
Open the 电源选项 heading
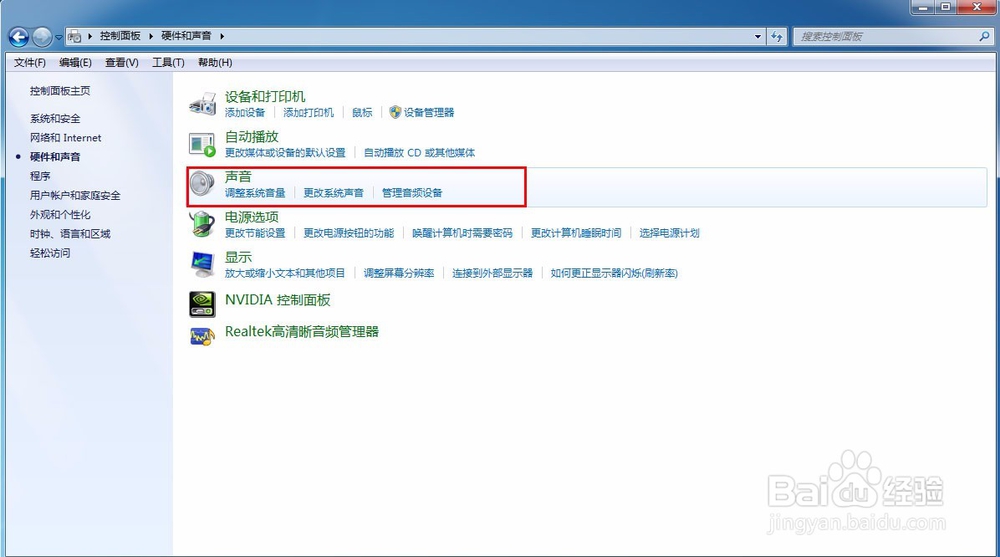tap(252, 217)
